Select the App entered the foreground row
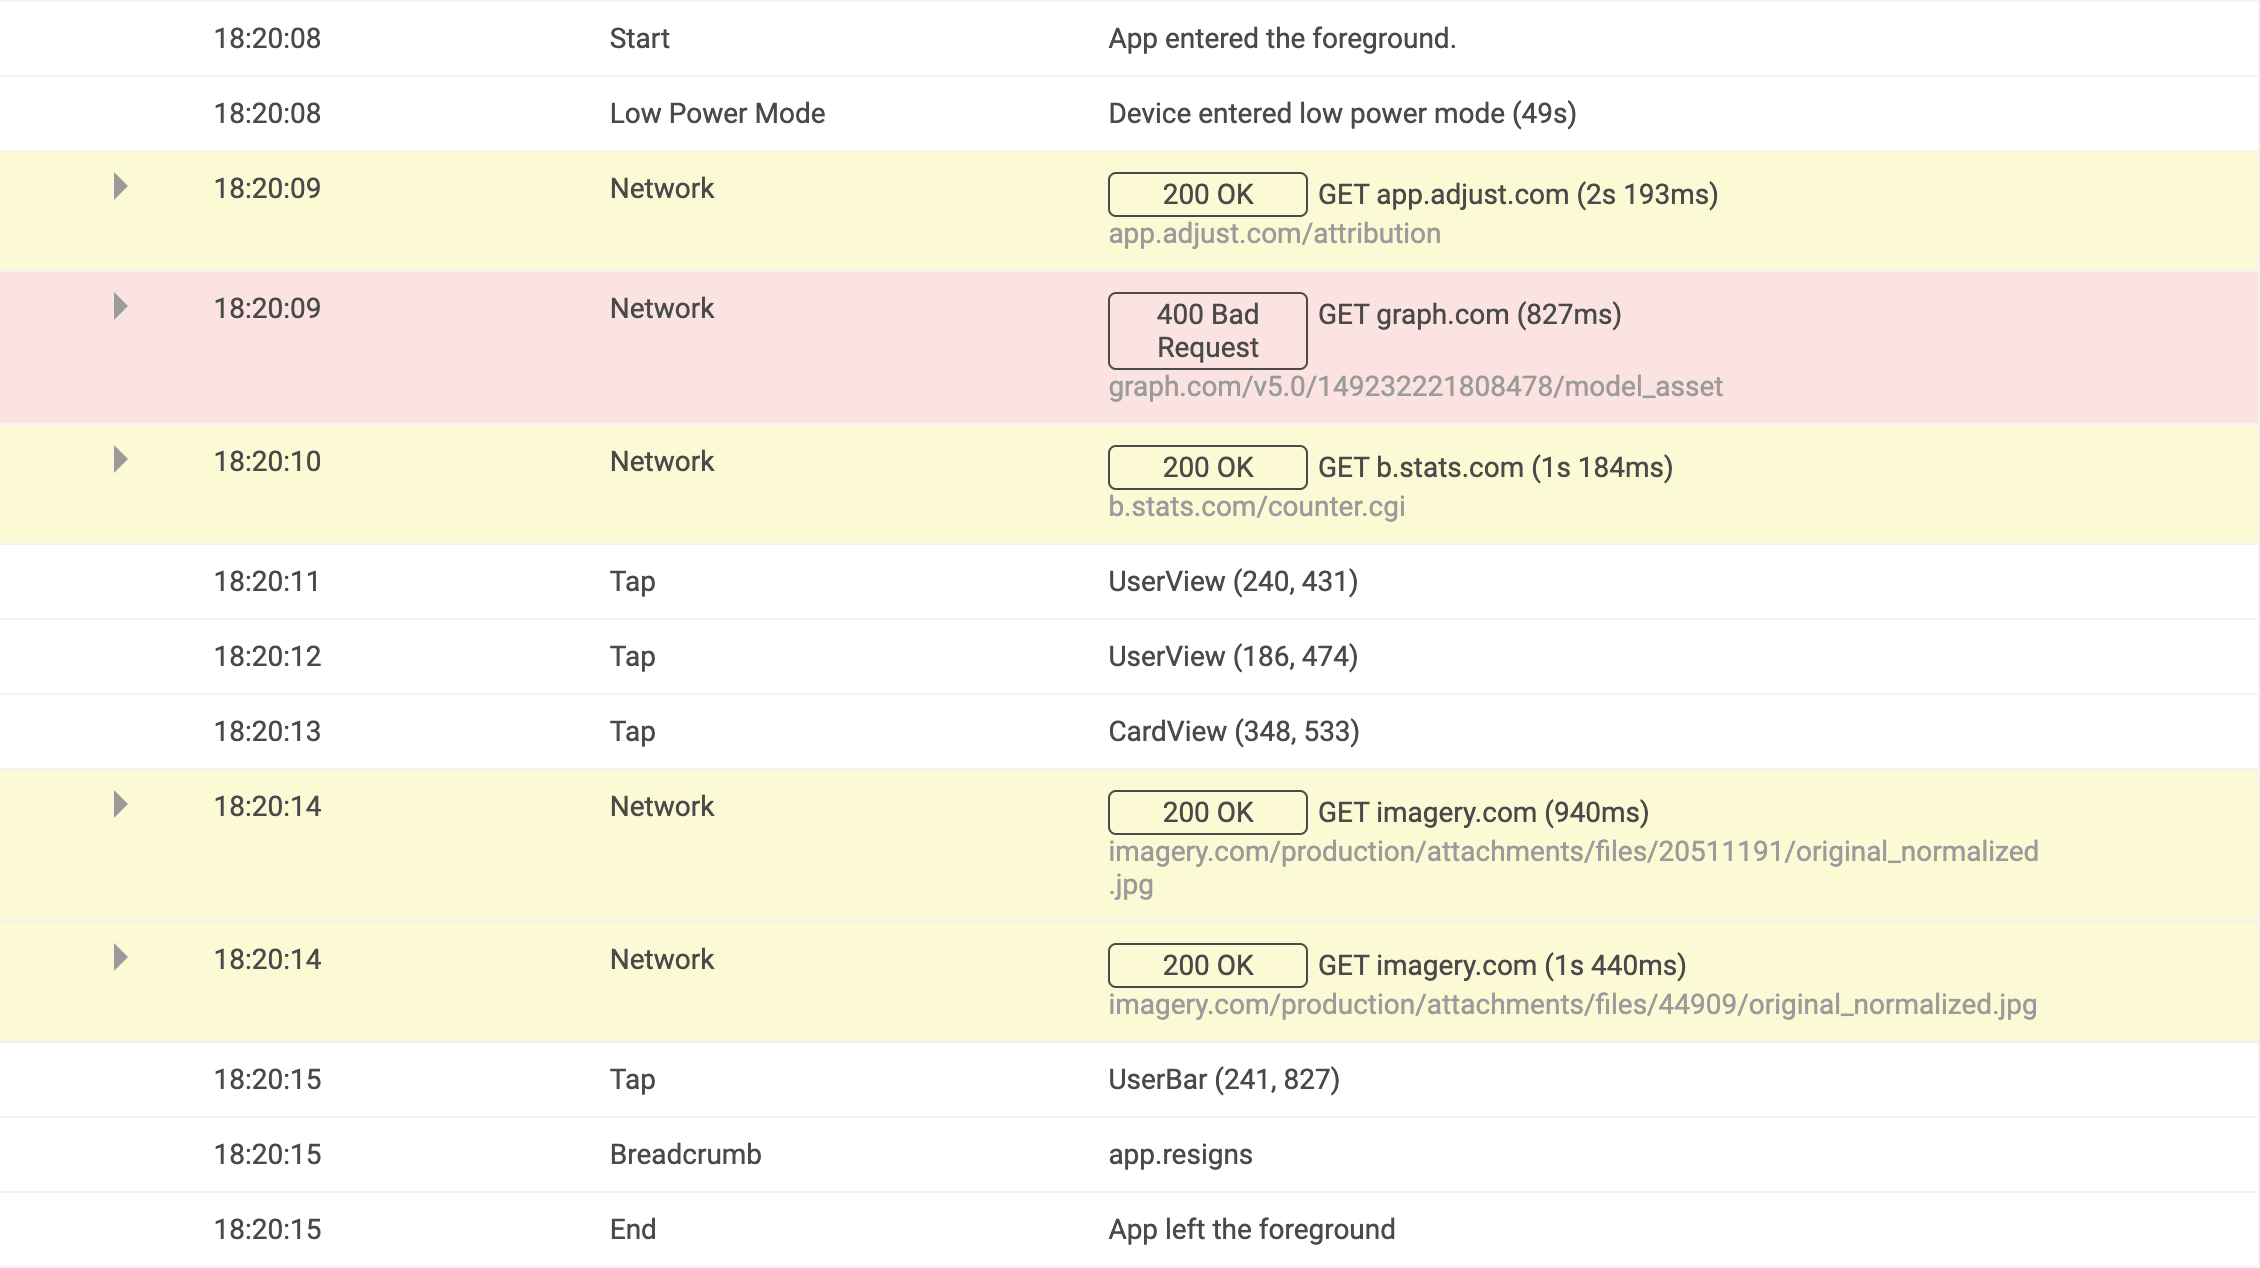The width and height of the screenshot is (2260, 1268). 1130,39
